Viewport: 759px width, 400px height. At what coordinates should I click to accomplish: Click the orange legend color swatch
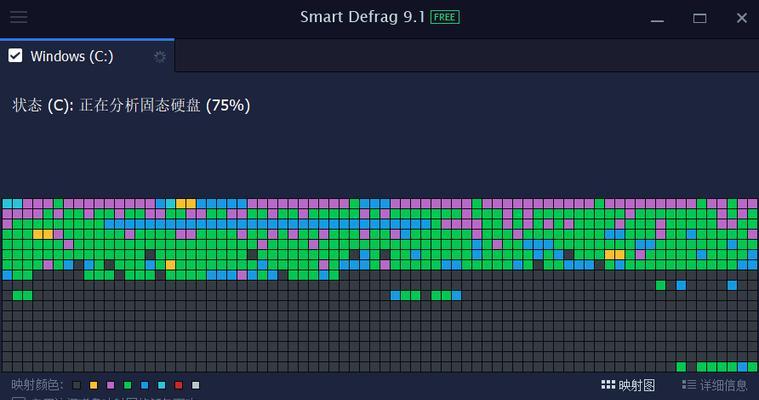(93, 385)
